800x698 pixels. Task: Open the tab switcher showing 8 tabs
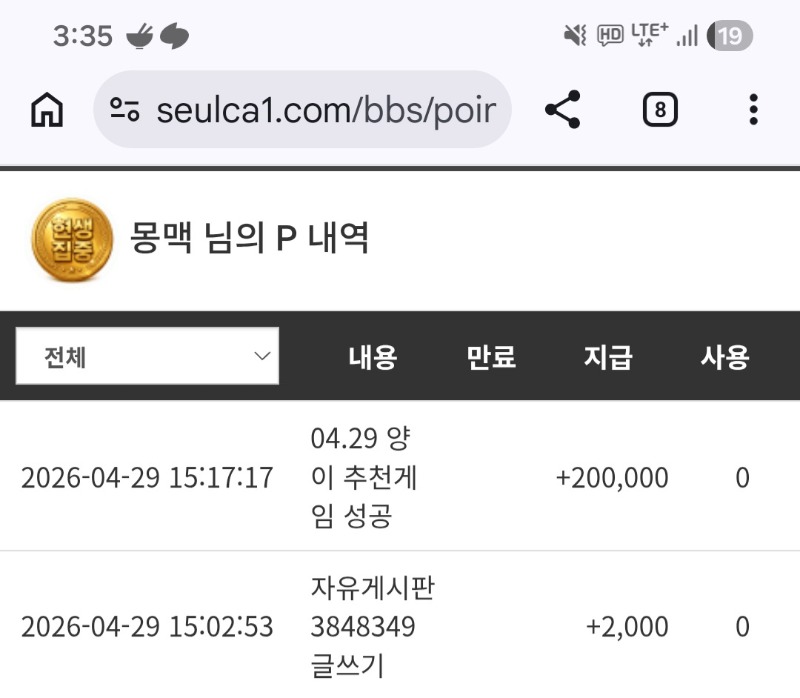pyautogui.click(x=659, y=110)
